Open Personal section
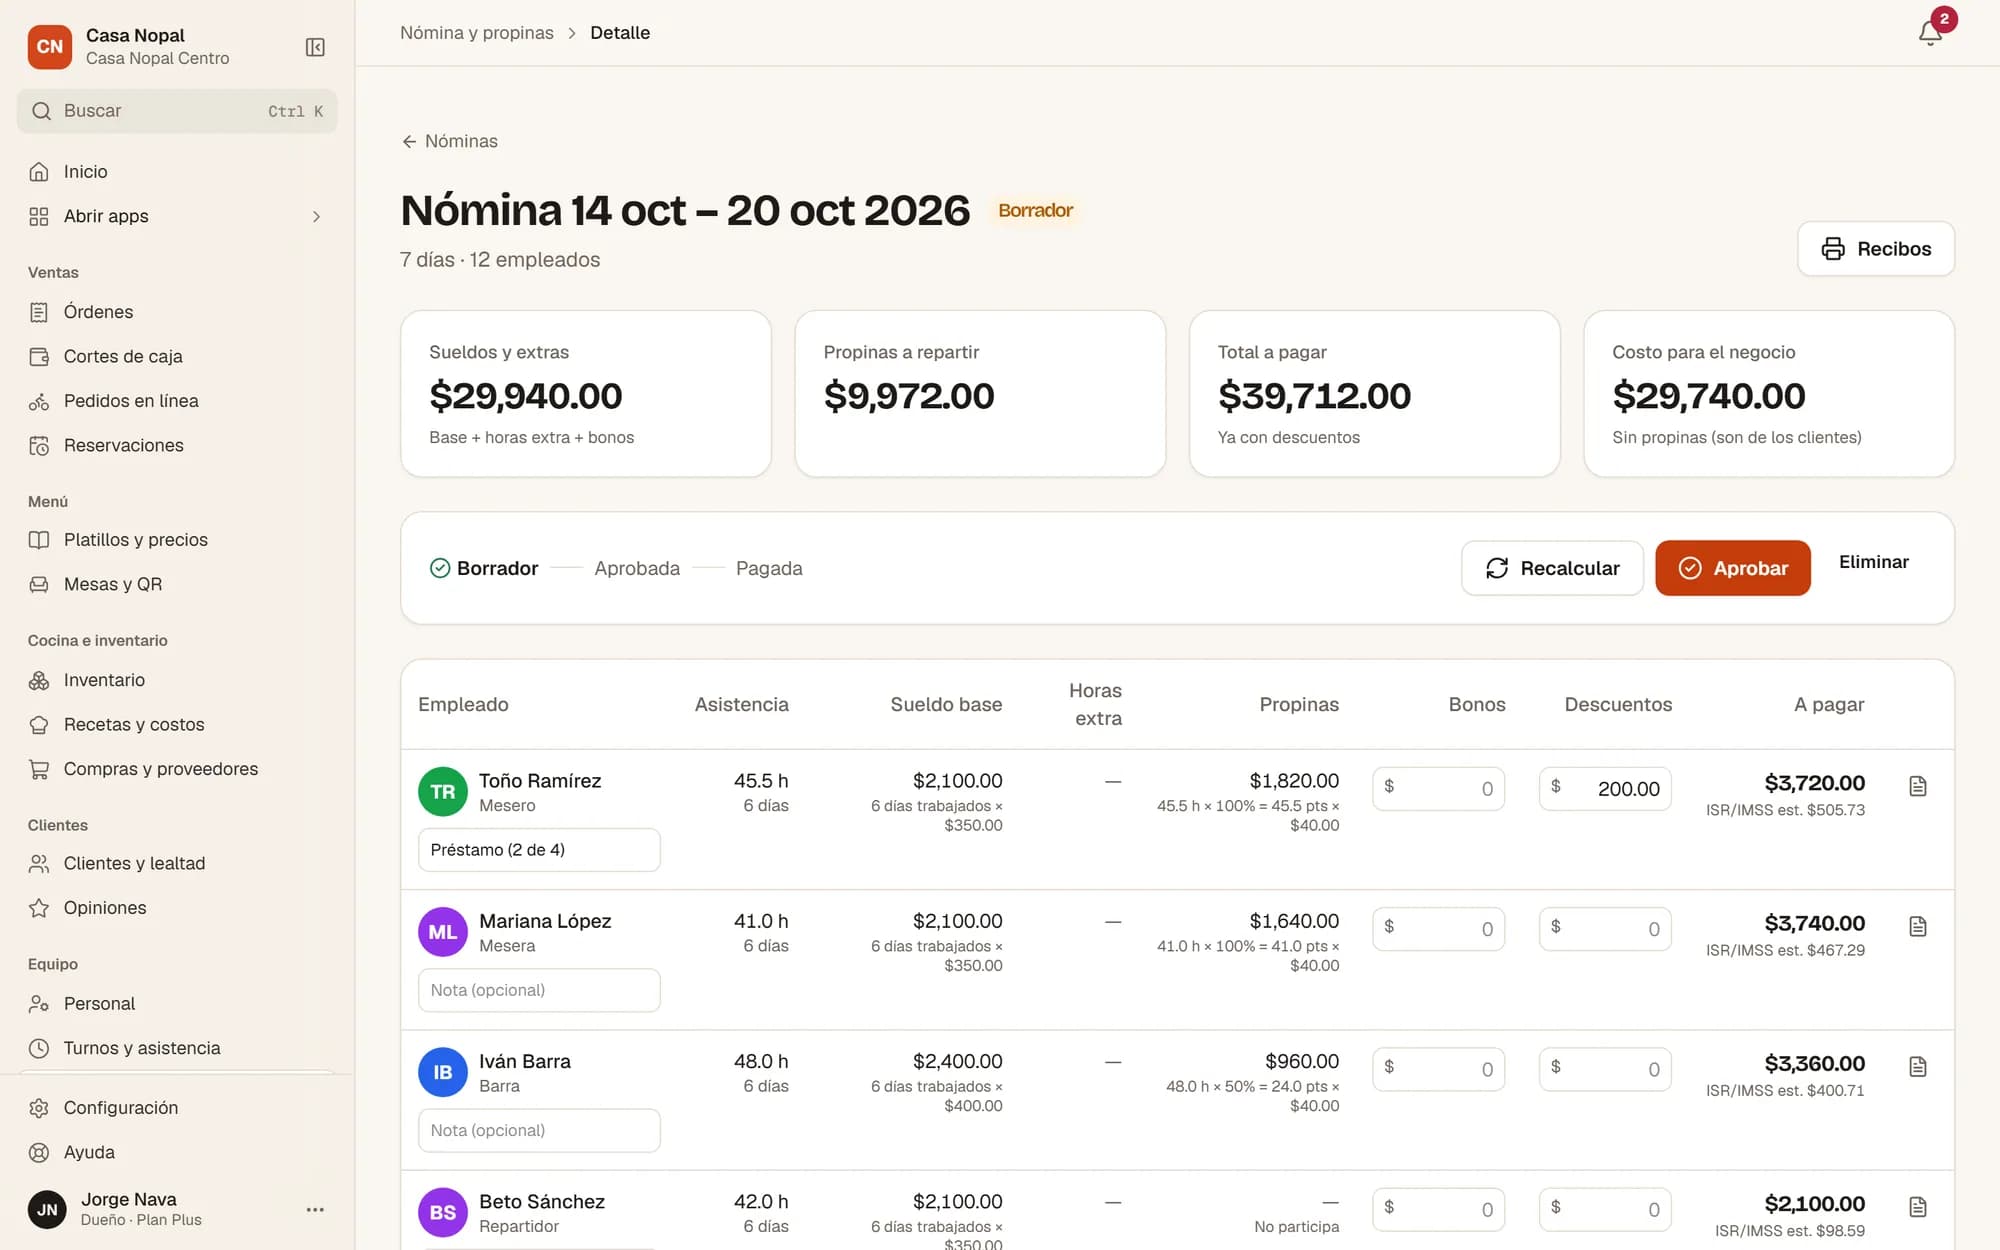This screenshot has width=2000, height=1250. (177, 1003)
